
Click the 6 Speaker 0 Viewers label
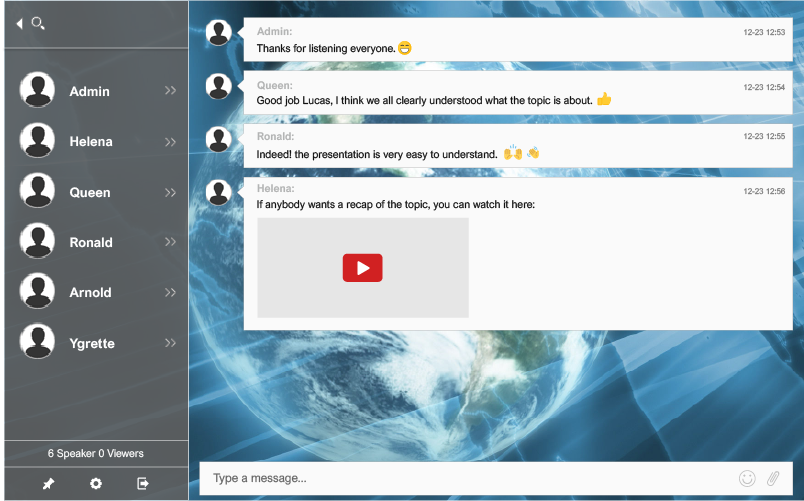pyautogui.click(x=96, y=453)
